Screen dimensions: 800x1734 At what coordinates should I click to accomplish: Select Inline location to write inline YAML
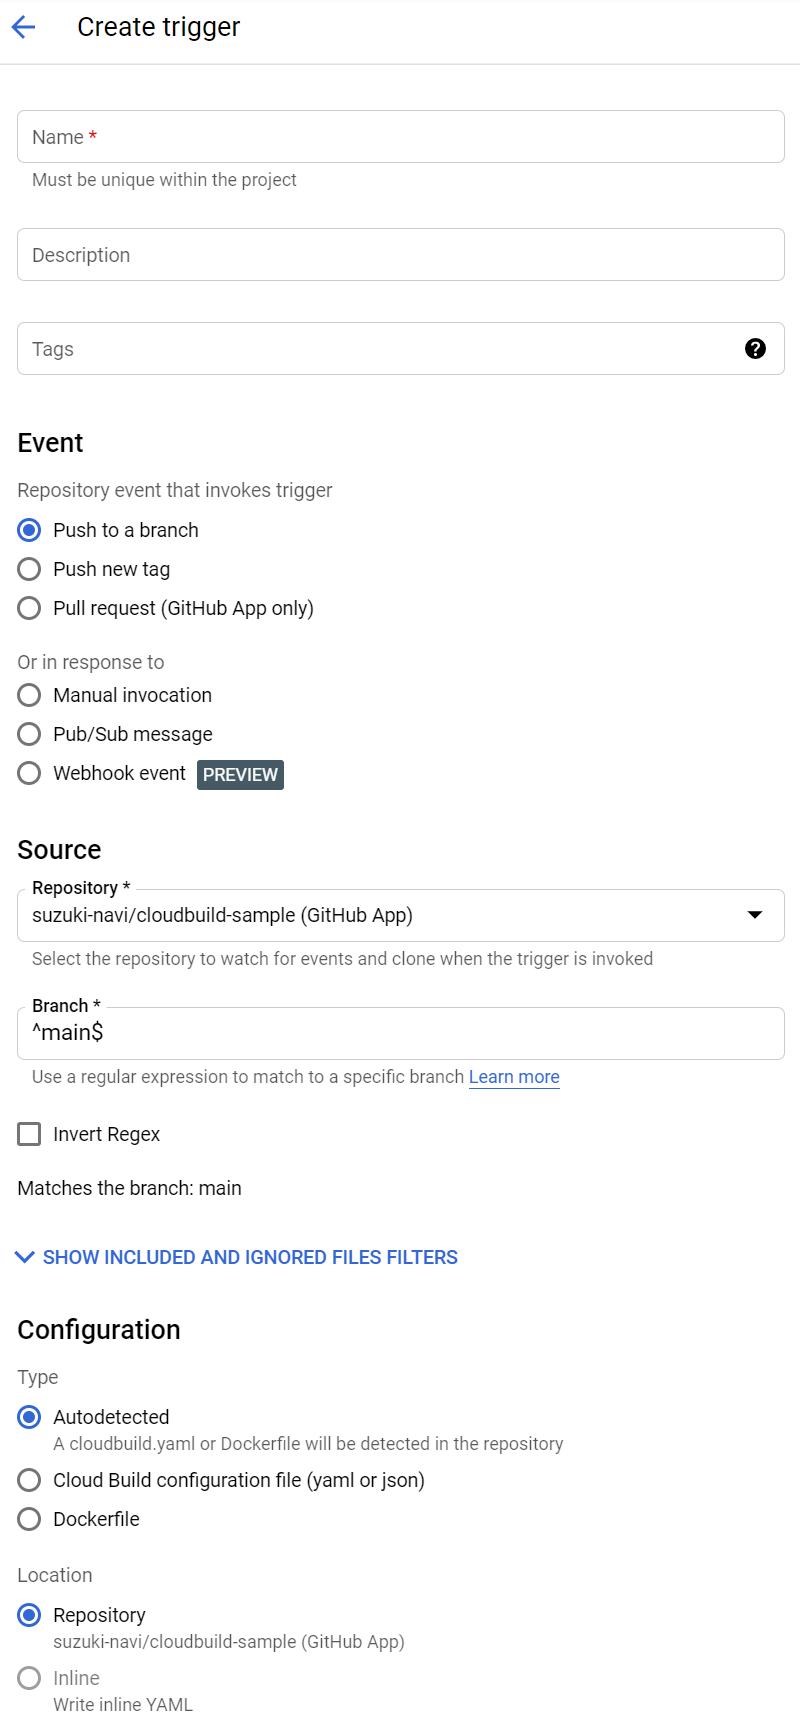[29, 1677]
